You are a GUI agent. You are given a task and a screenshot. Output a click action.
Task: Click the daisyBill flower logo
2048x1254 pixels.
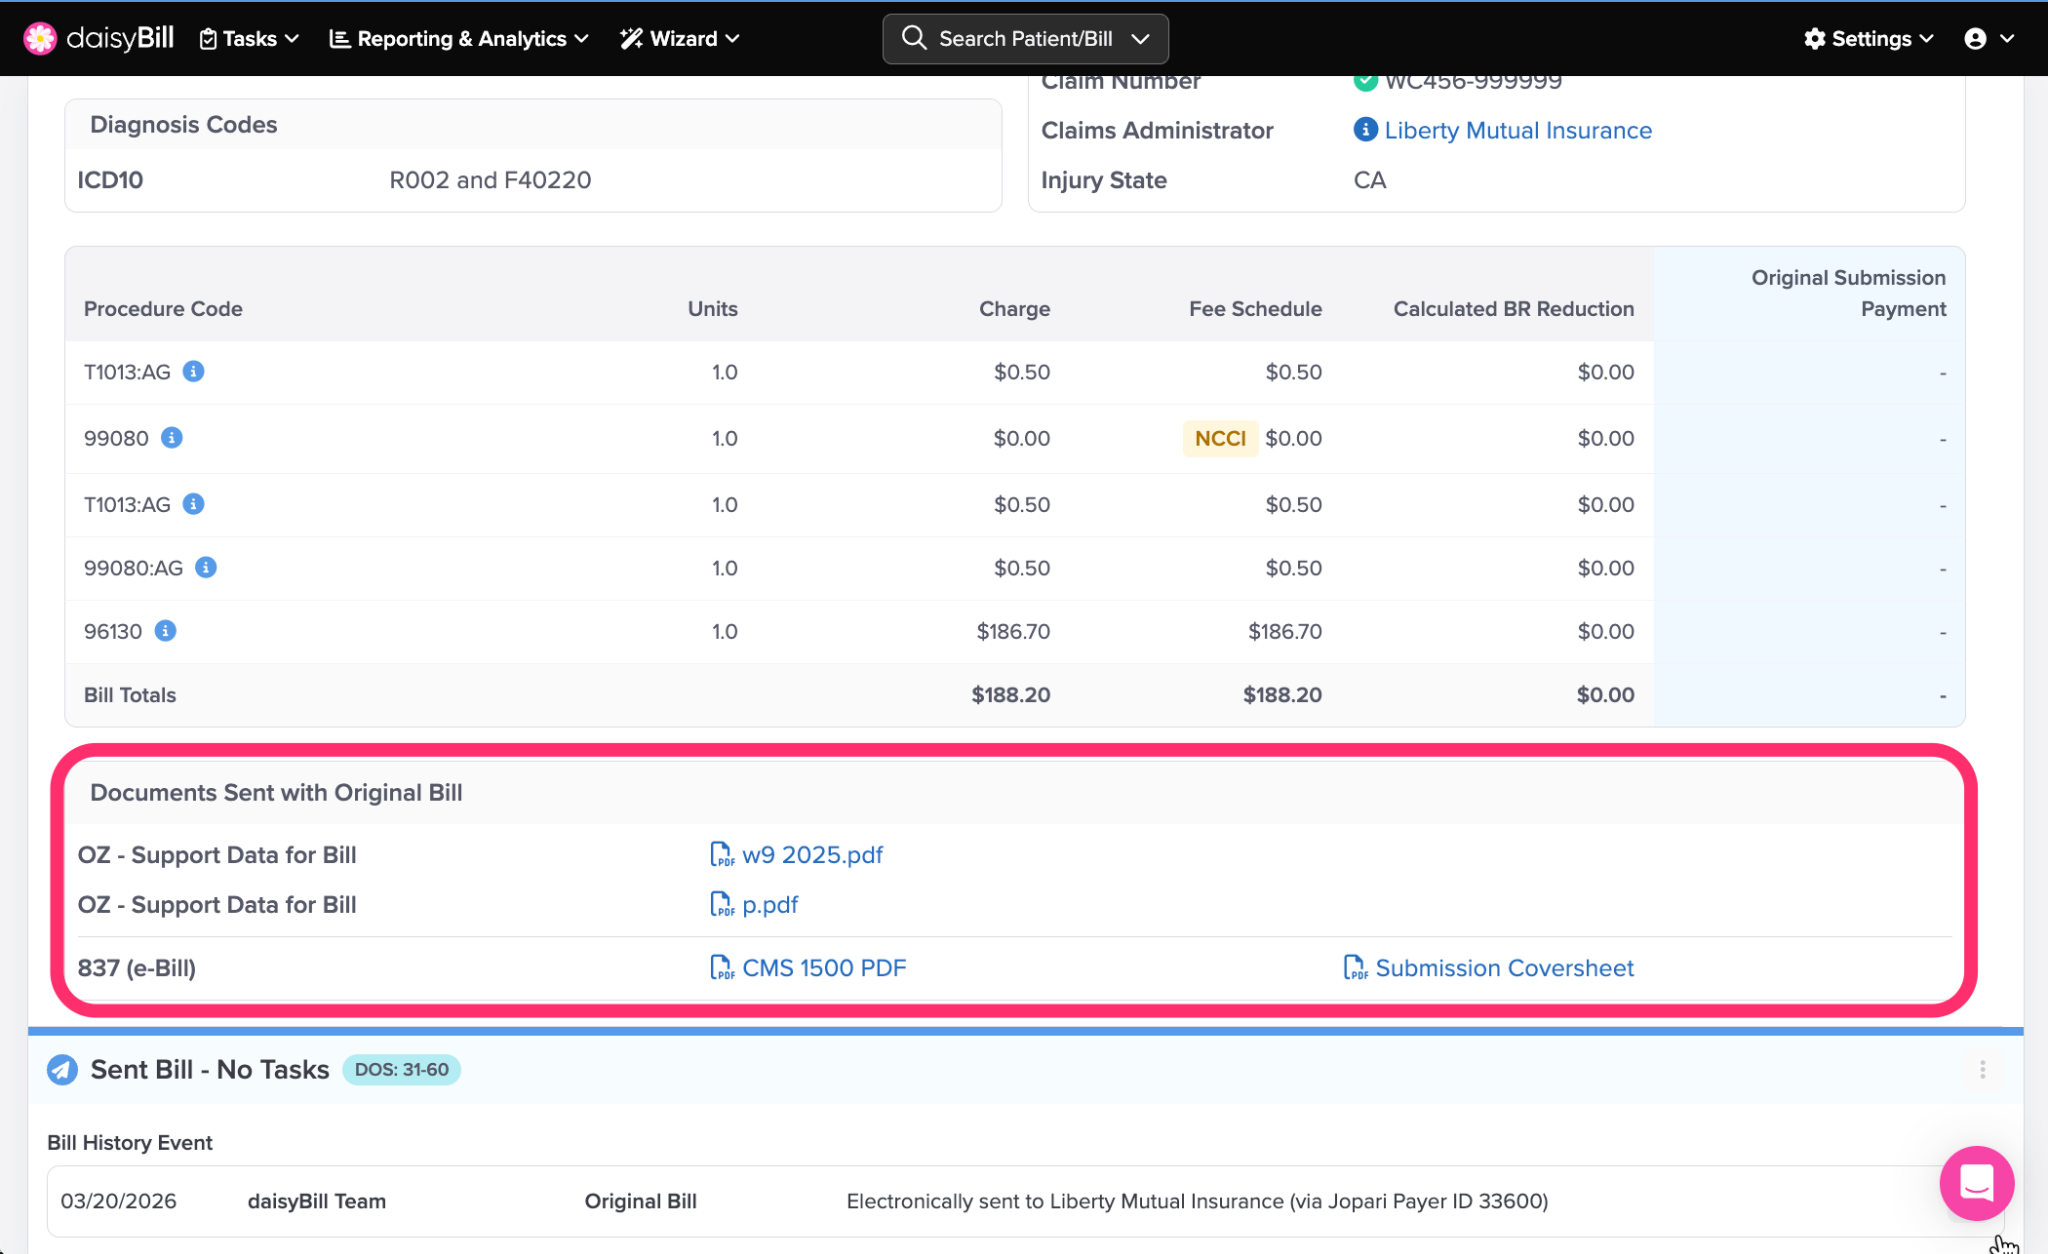(40, 38)
